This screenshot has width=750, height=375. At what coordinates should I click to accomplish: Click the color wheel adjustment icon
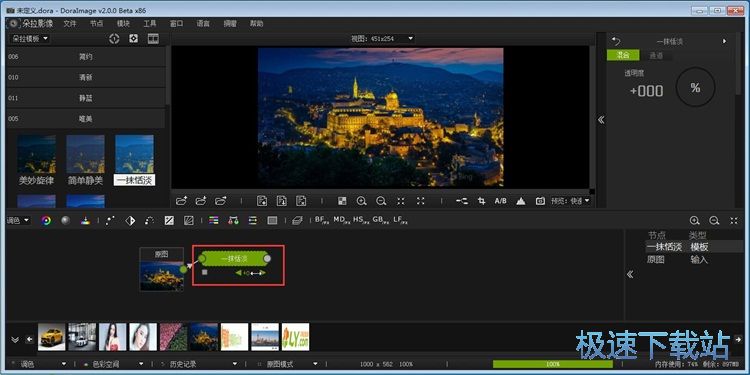[x=46, y=221]
